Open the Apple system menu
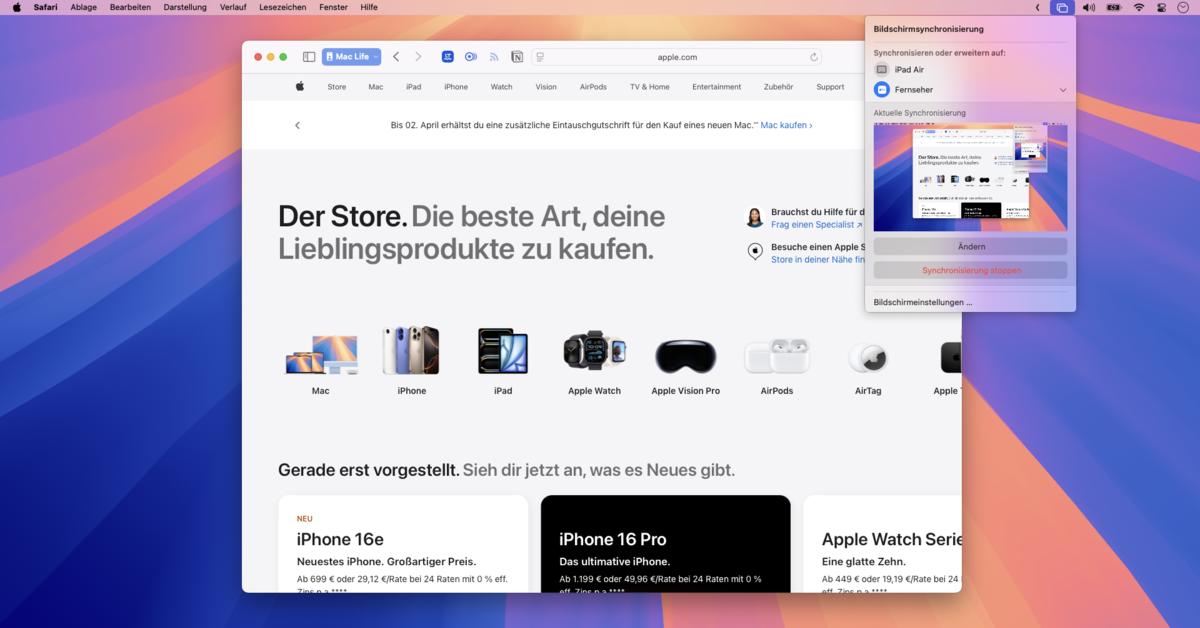Image resolution: width=1200 pixels, height=628 pixels. pyautogui.click(x=16, y=7)
